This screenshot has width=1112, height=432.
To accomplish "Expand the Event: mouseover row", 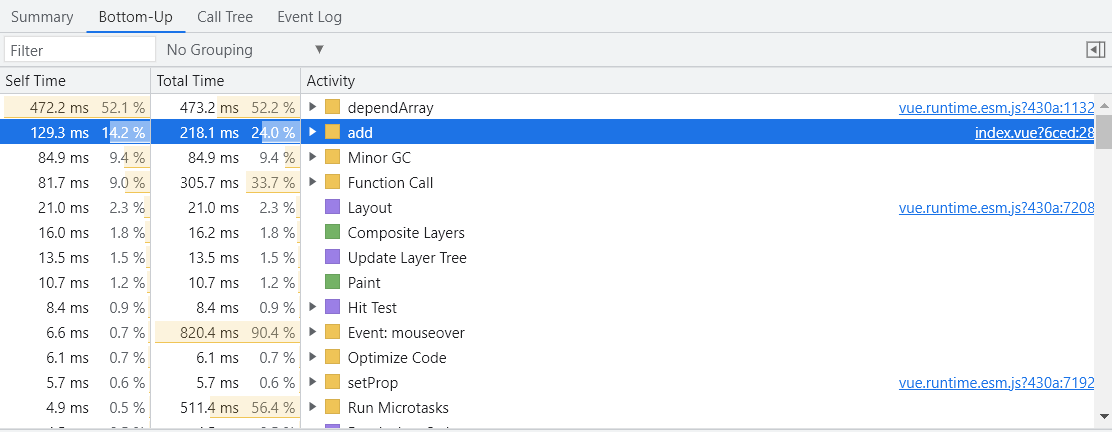I will (313, 333).
